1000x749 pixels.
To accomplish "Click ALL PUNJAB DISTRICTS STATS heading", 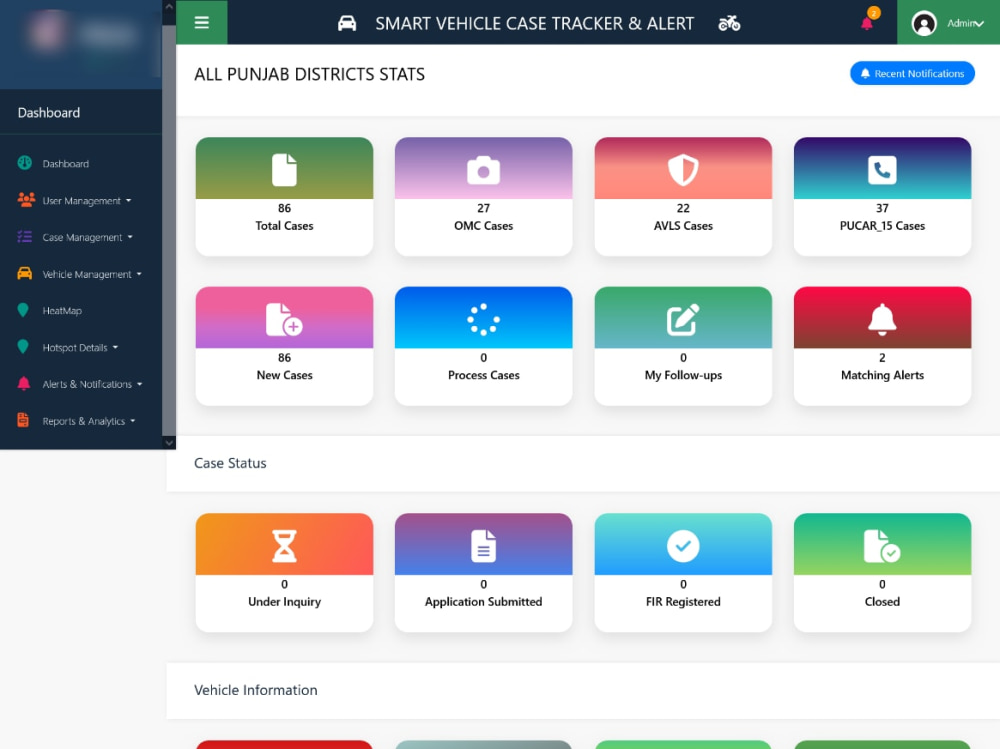I will (309, 75).
